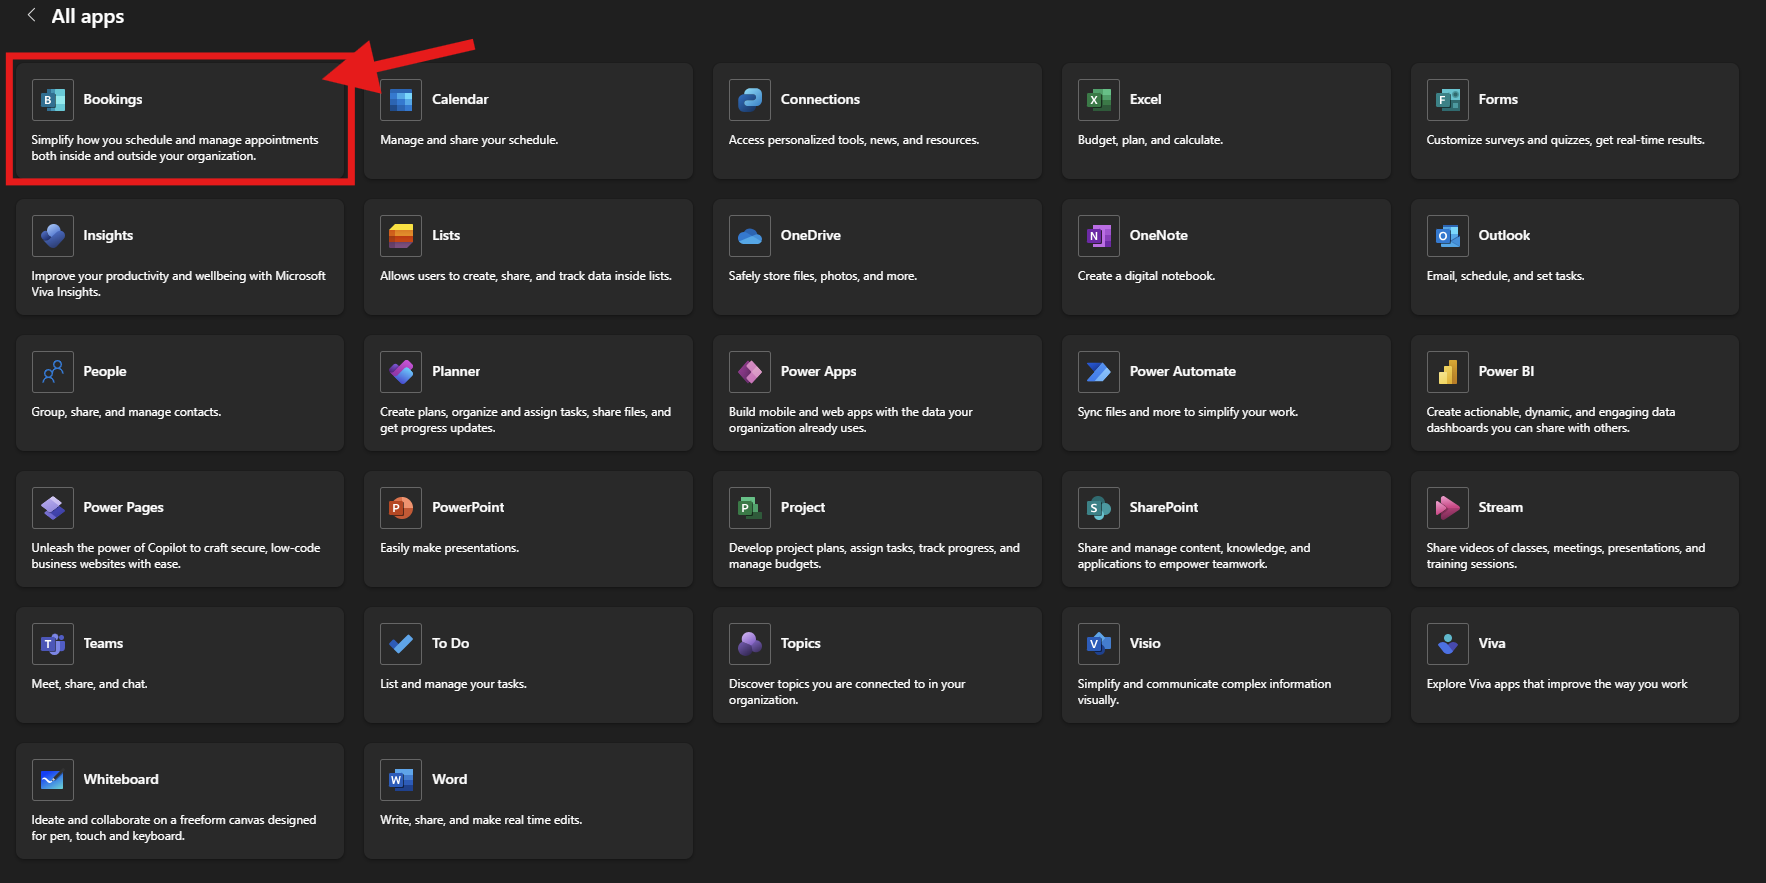The width and height of the screenshot is (1766, 883).
Task: Click the Project app icon
Action: click(x=750, y=508)
